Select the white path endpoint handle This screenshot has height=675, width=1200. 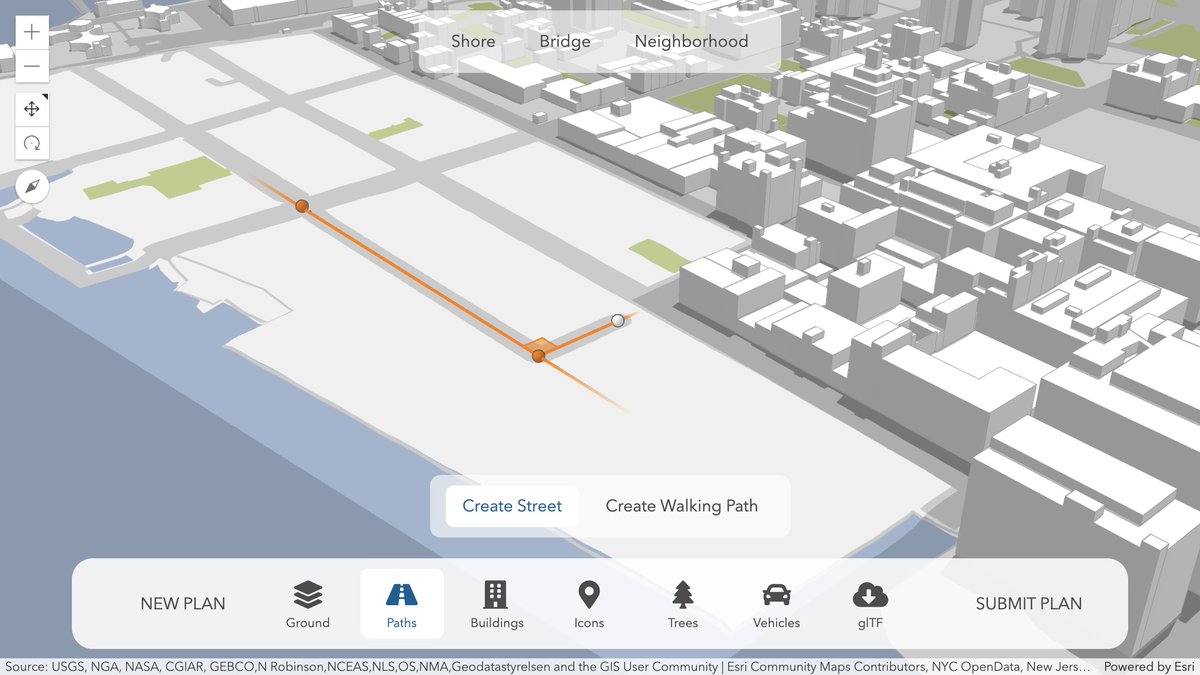point(618,321)
